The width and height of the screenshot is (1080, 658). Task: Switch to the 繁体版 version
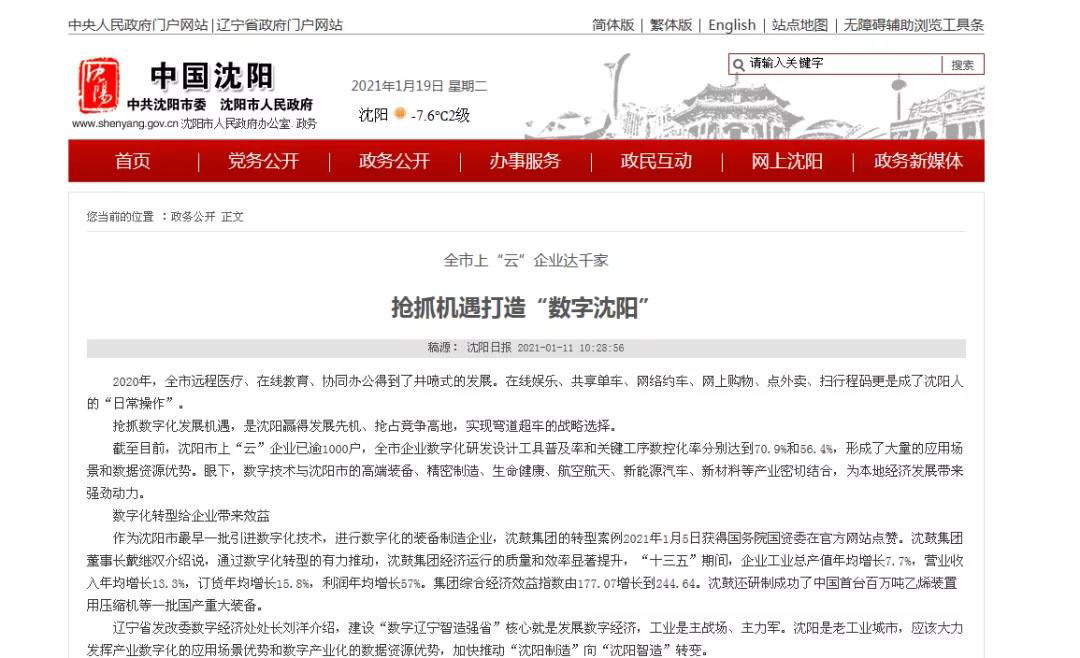669,25
